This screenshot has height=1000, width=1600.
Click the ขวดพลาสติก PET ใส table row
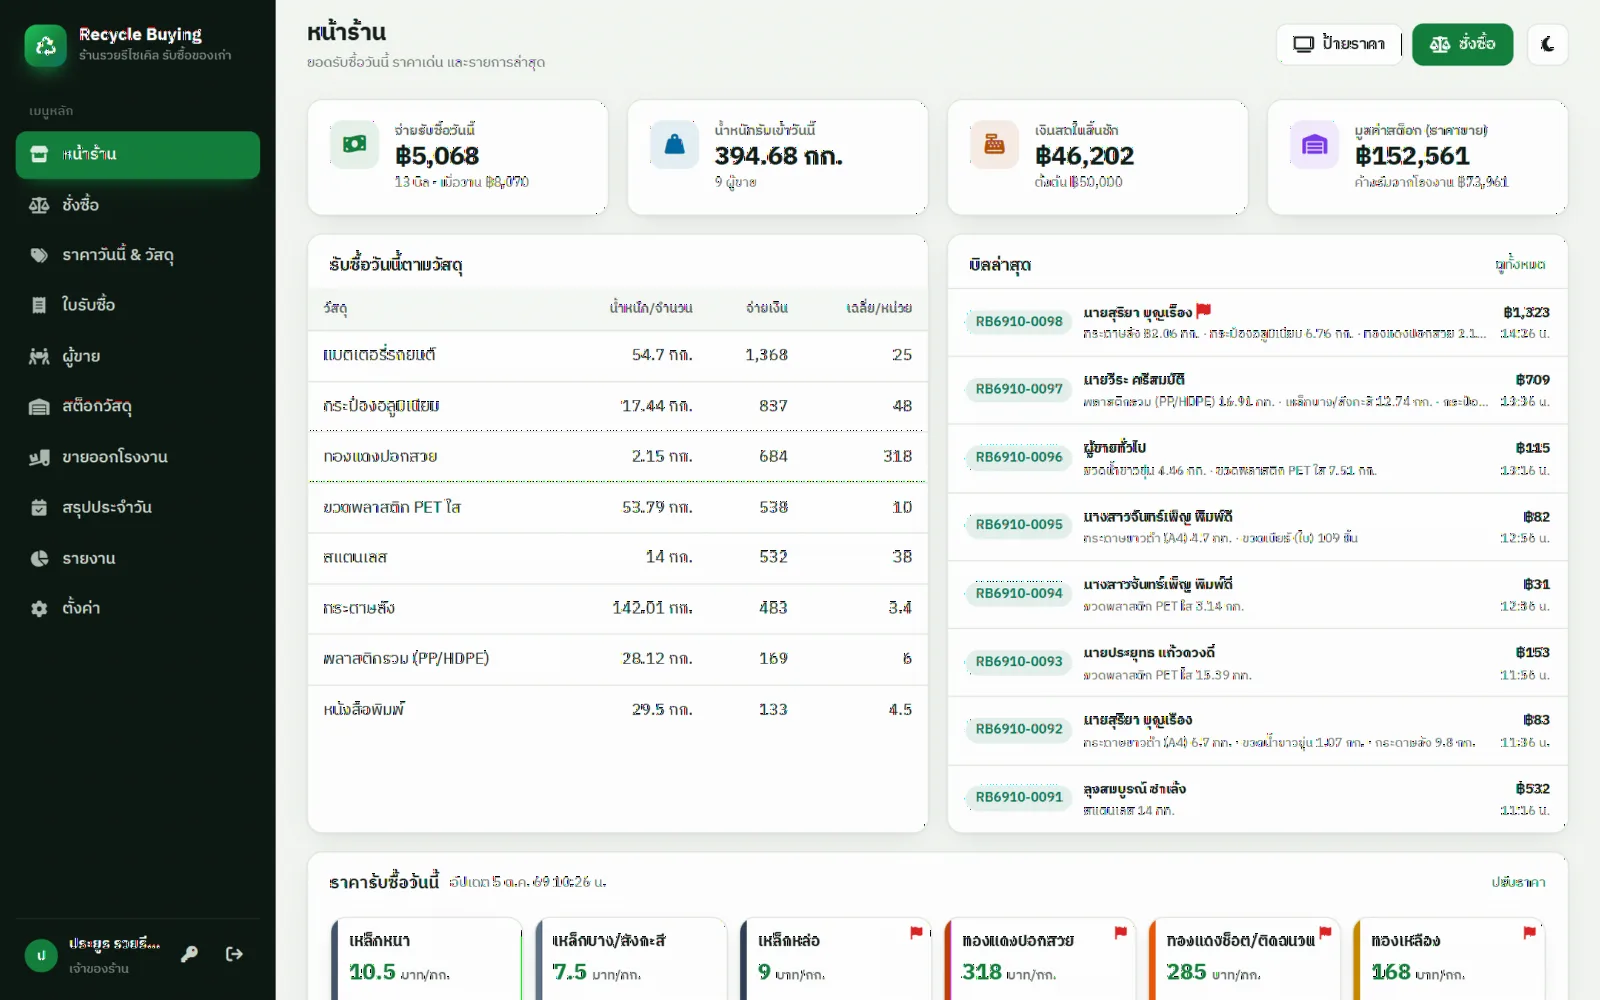[617, 507]
